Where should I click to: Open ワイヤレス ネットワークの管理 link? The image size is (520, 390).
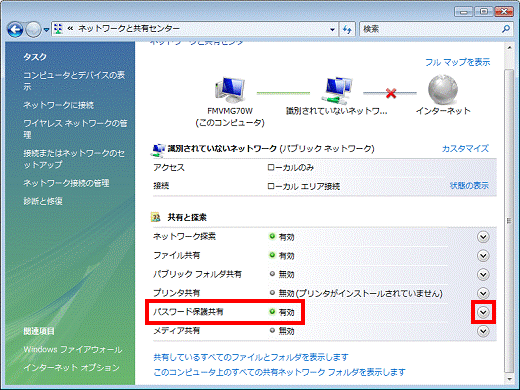click(75, 129)
